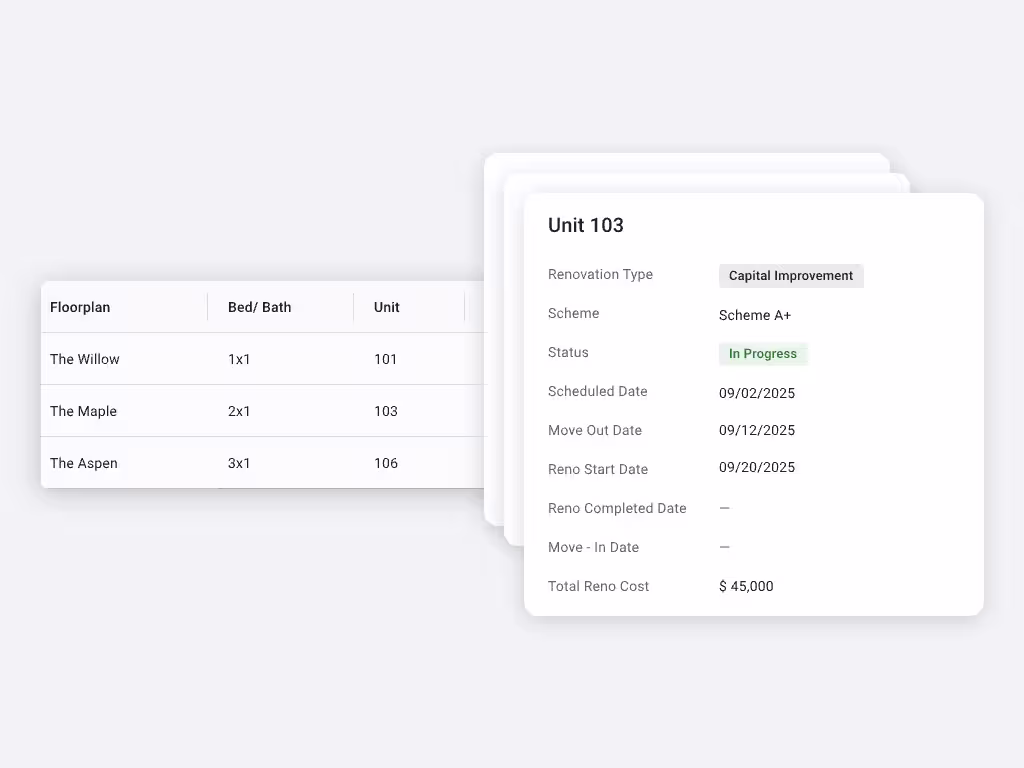The image size is (1024, 768).
Task: Click the Reno Completed Date dash placeholder
Action: click(x=724, y=508)
